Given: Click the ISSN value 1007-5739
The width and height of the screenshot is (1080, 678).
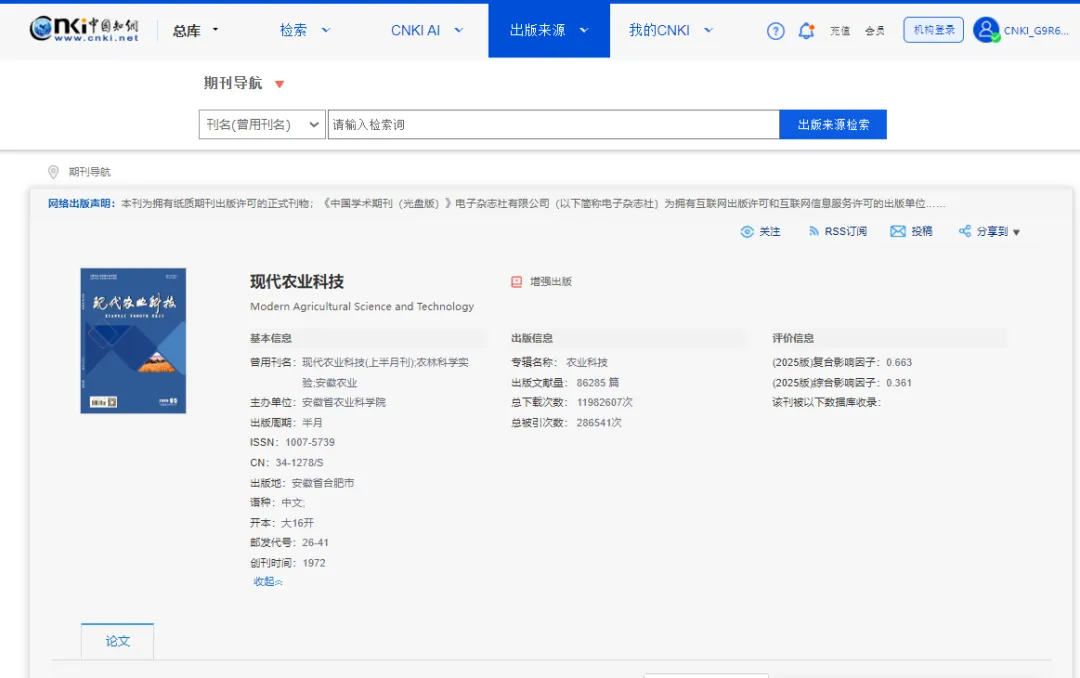Looking at the screenshot, I should 310,442.
